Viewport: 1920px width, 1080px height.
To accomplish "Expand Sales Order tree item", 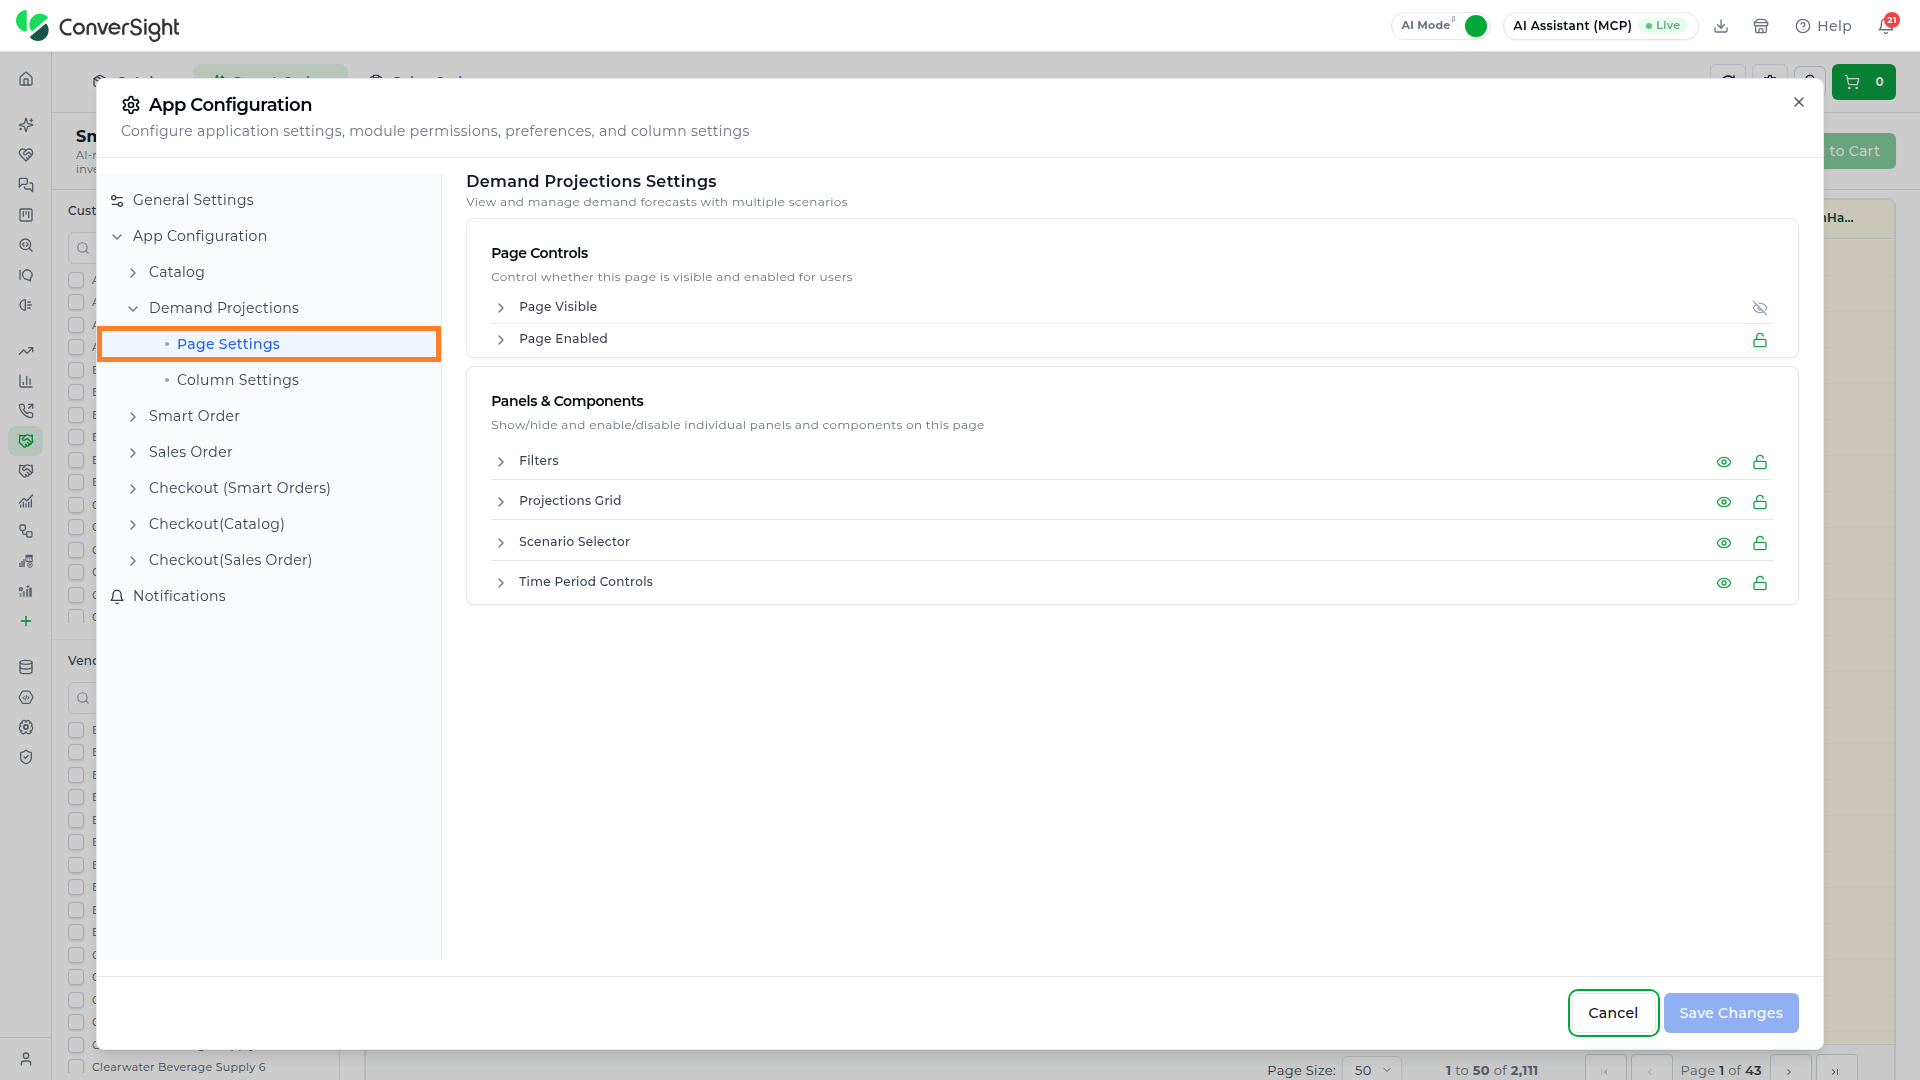I will (133, 453).
